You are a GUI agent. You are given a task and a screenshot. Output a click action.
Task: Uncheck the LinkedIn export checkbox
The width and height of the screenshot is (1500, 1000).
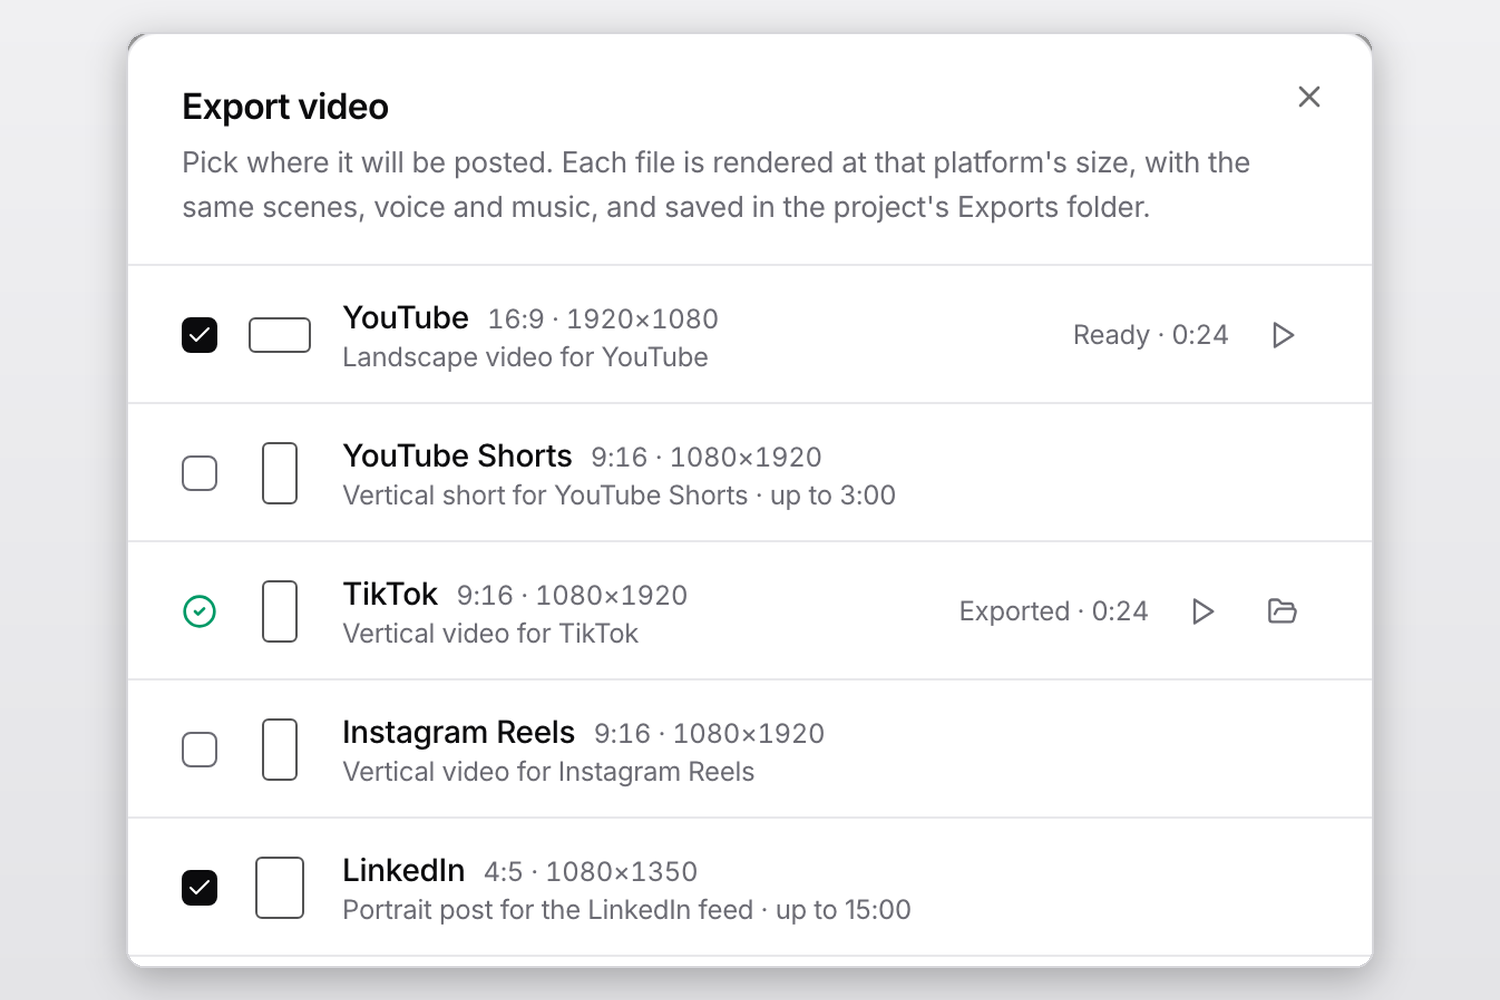click(x=200, y=887)
